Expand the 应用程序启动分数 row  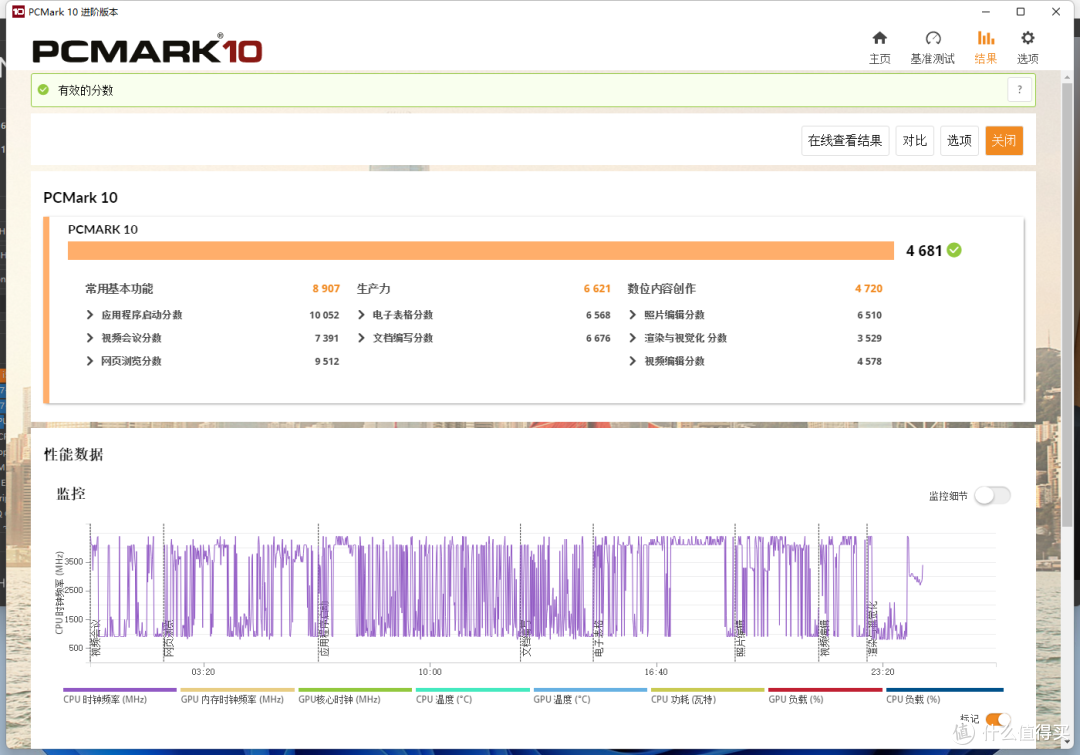tap(91, 315)
